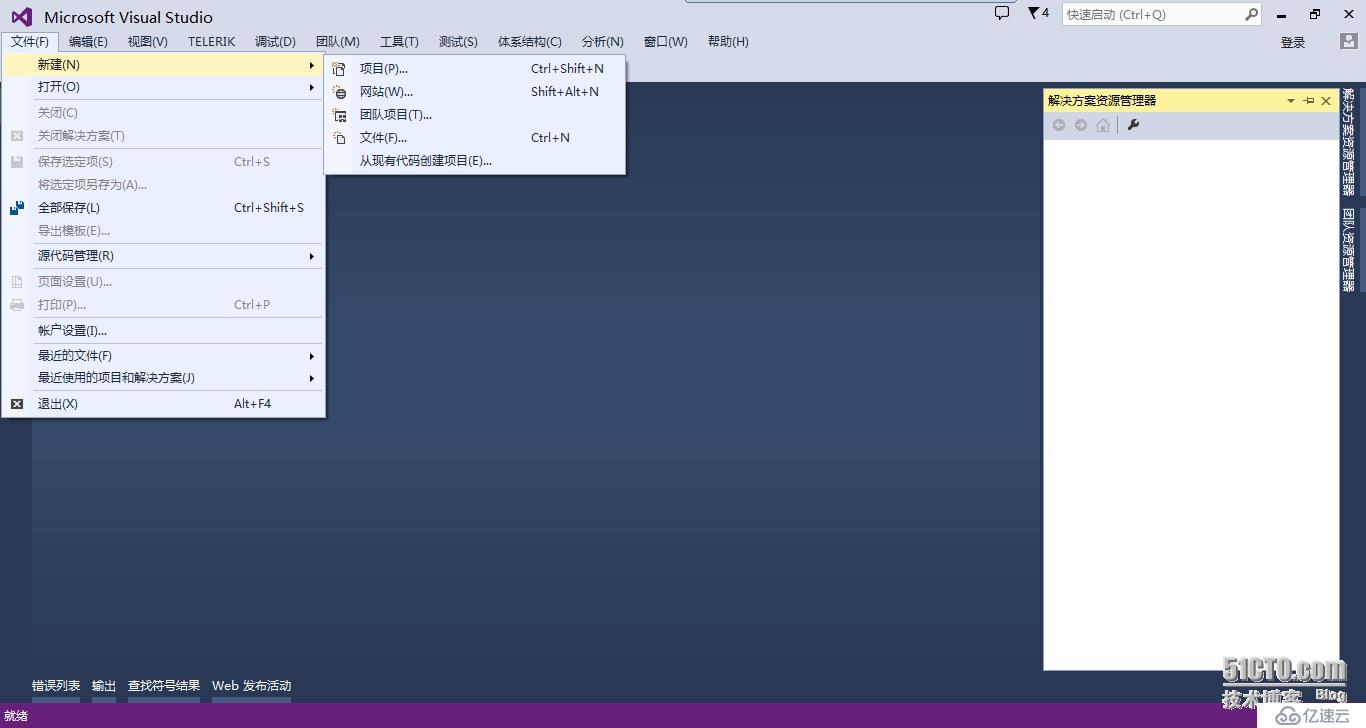
Task: Open the 调试(D) menu
Action: coord(275,42)
